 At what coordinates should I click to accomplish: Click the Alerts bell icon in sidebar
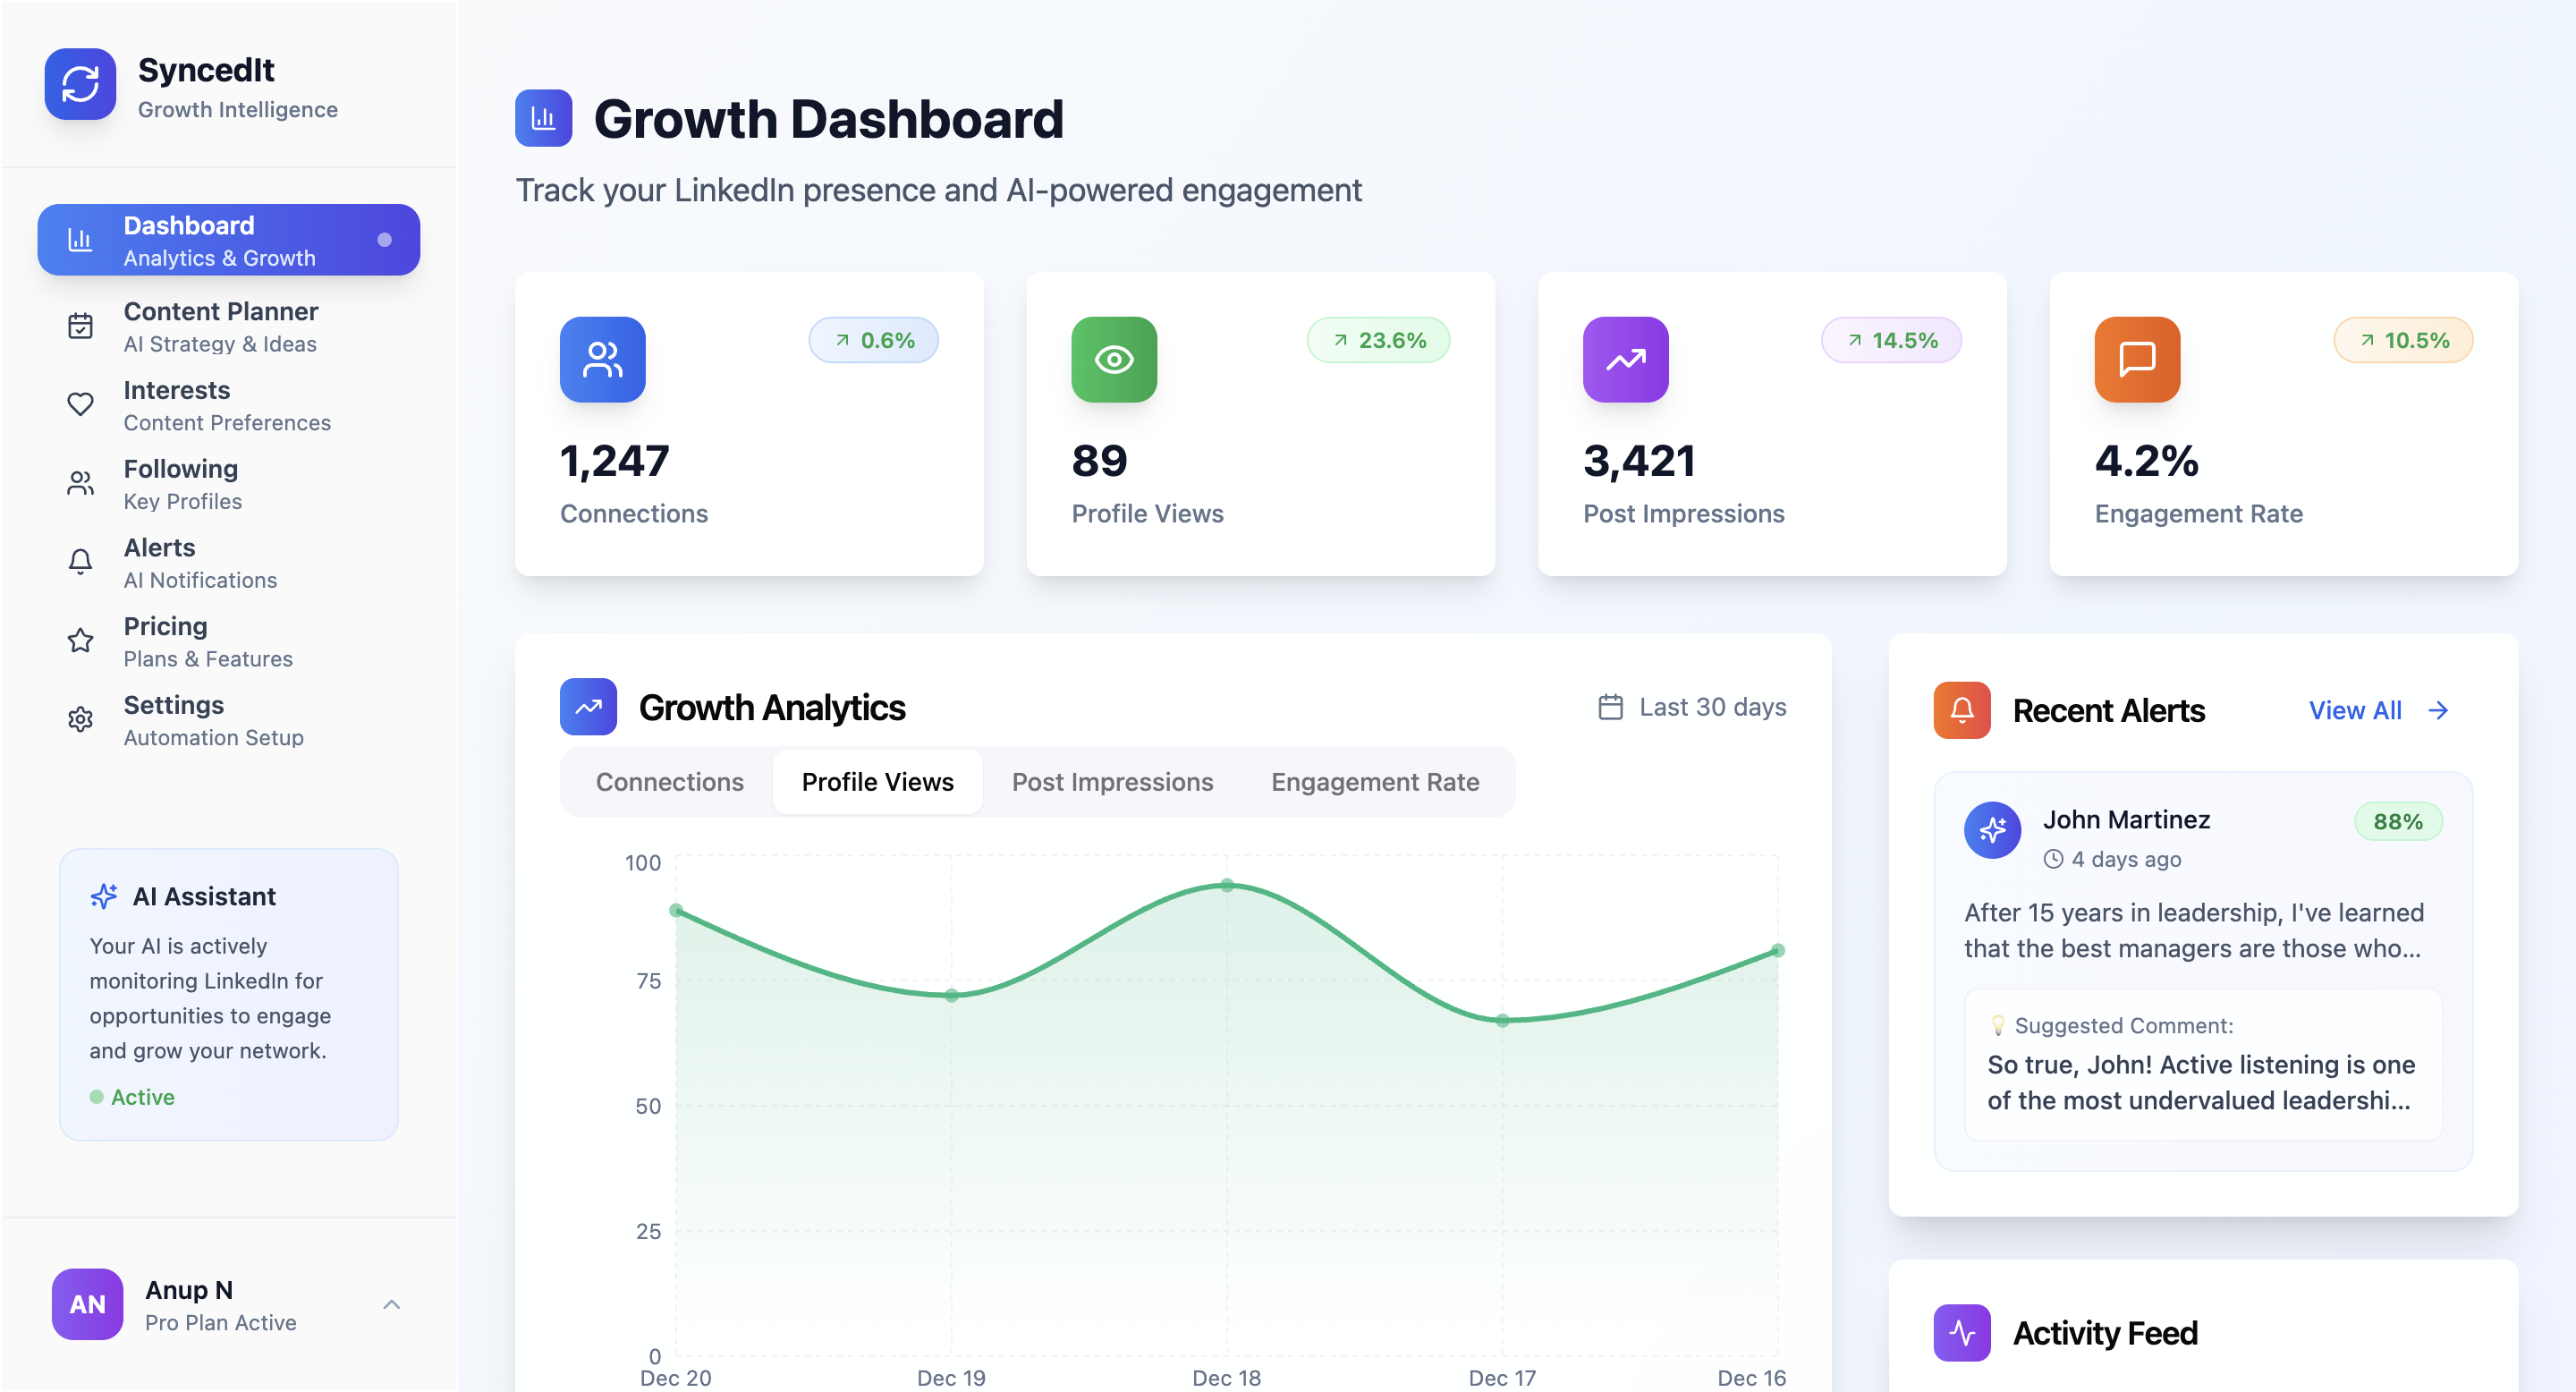pos(80,562)
